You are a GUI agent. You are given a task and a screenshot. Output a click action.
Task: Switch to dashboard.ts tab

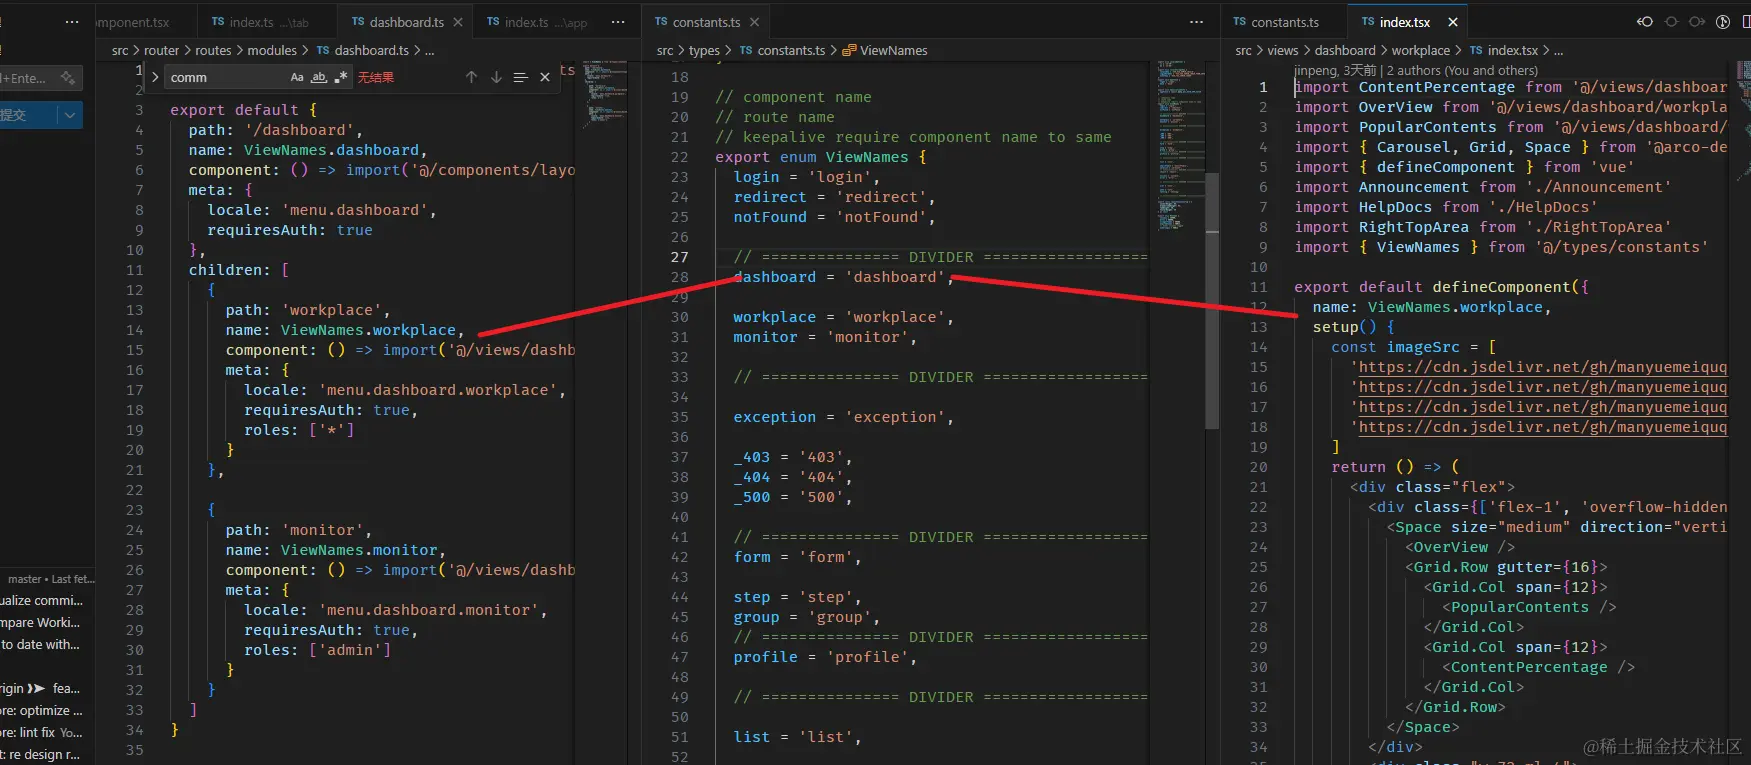click(405, 22)
